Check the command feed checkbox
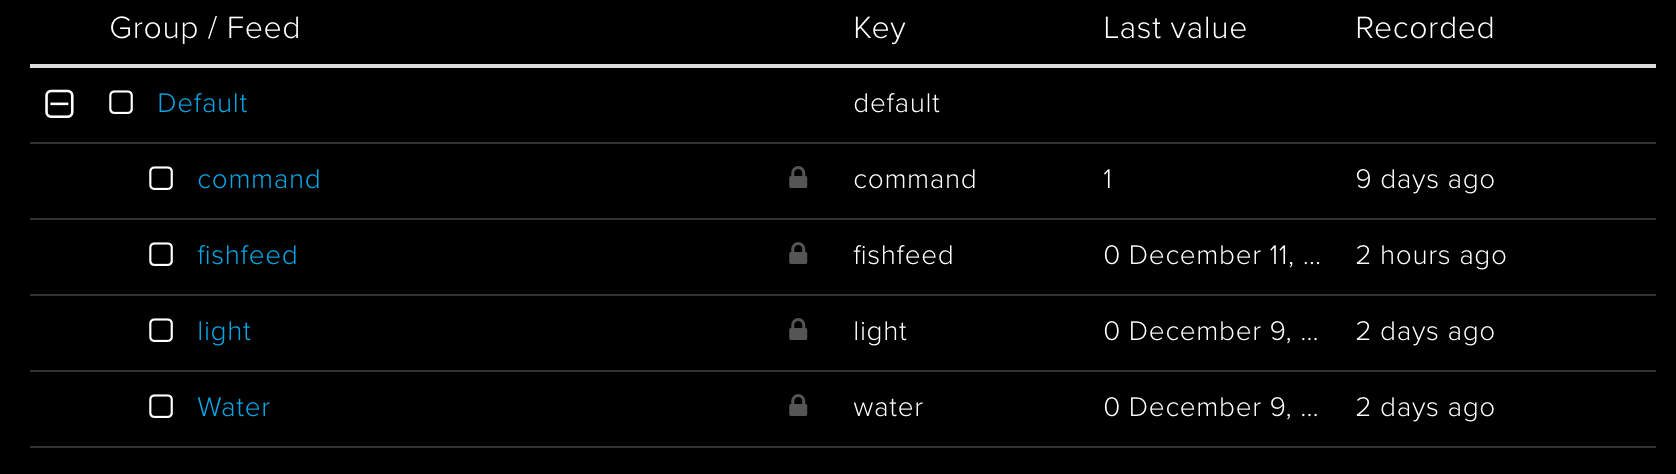1676x474 pixels. (161, 179)
